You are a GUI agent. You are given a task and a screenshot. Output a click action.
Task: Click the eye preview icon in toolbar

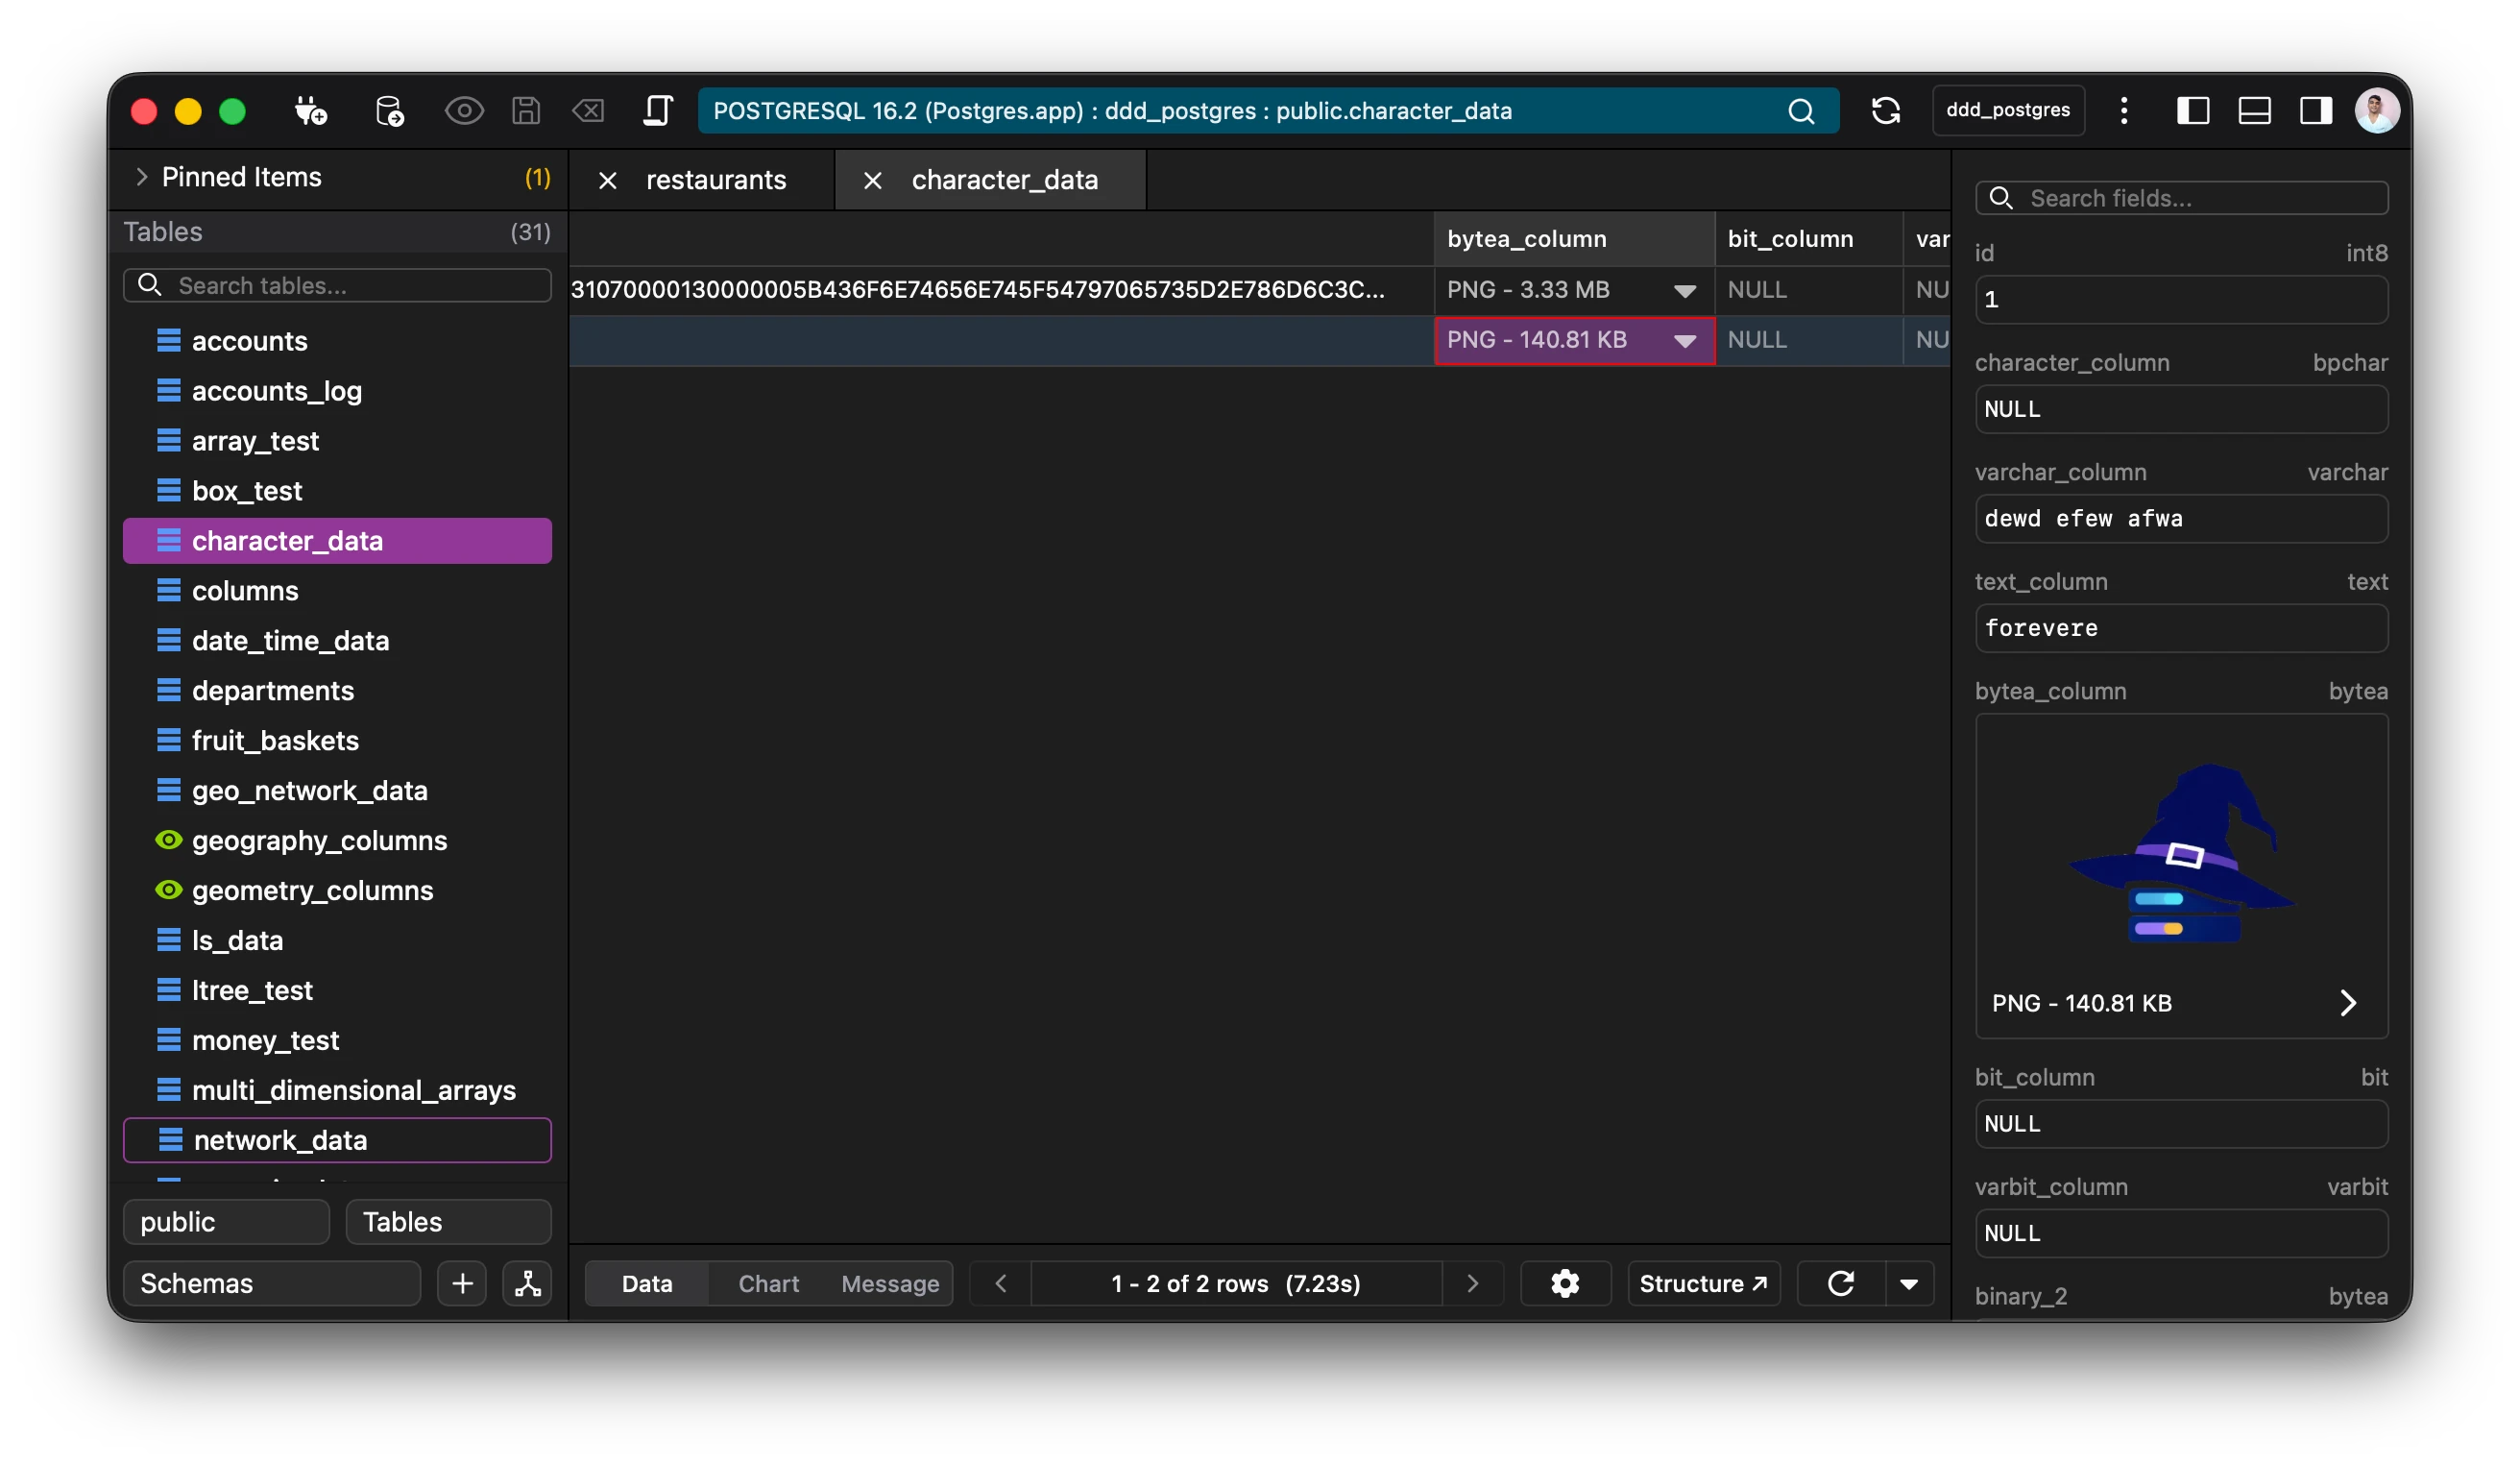464,111
